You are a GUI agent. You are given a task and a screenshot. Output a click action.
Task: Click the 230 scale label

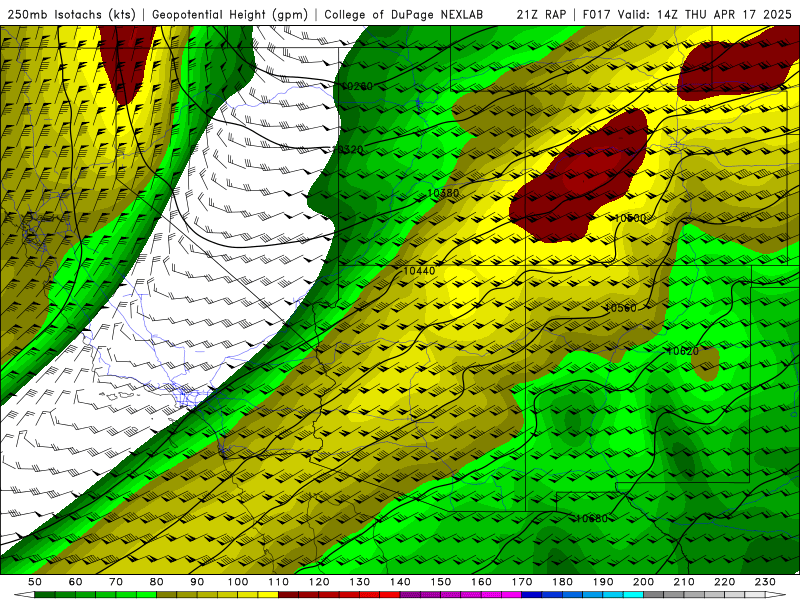click(765, 582)
